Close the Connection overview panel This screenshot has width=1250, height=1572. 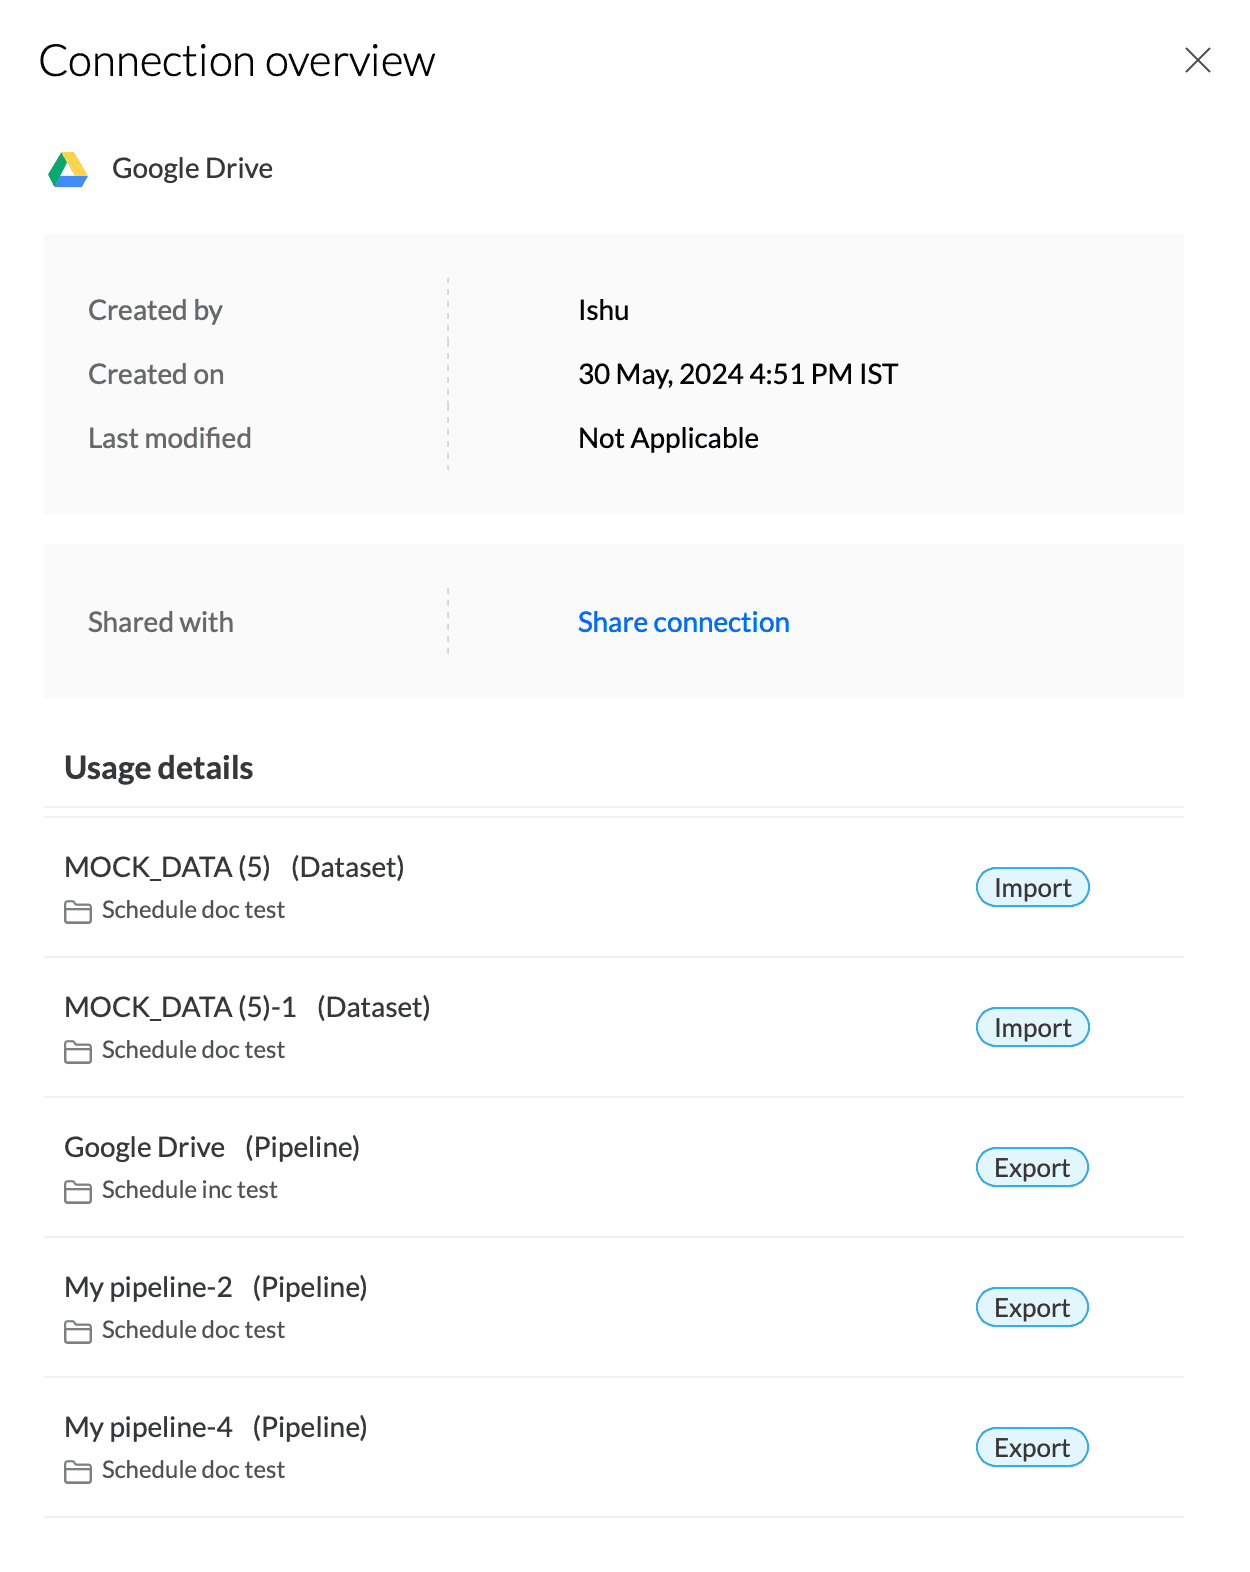click(x=1197, y=60)
